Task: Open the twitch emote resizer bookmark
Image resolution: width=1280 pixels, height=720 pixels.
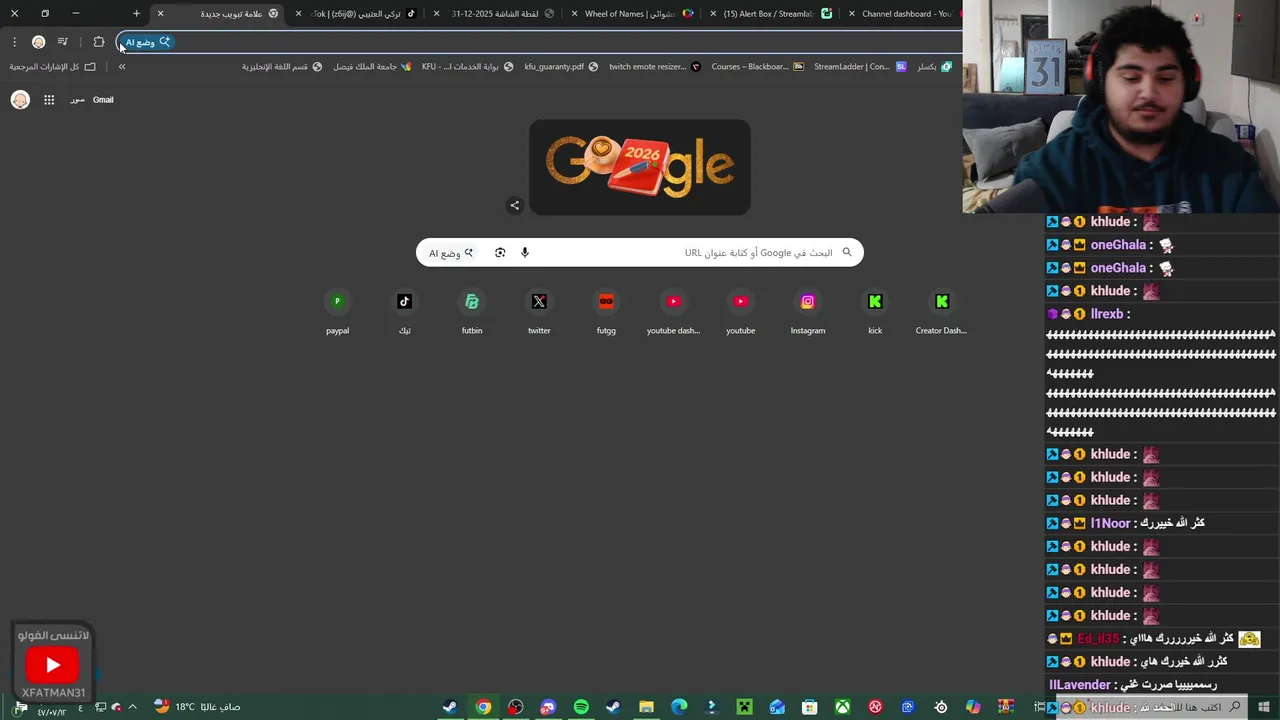Action: click(655, 67)
